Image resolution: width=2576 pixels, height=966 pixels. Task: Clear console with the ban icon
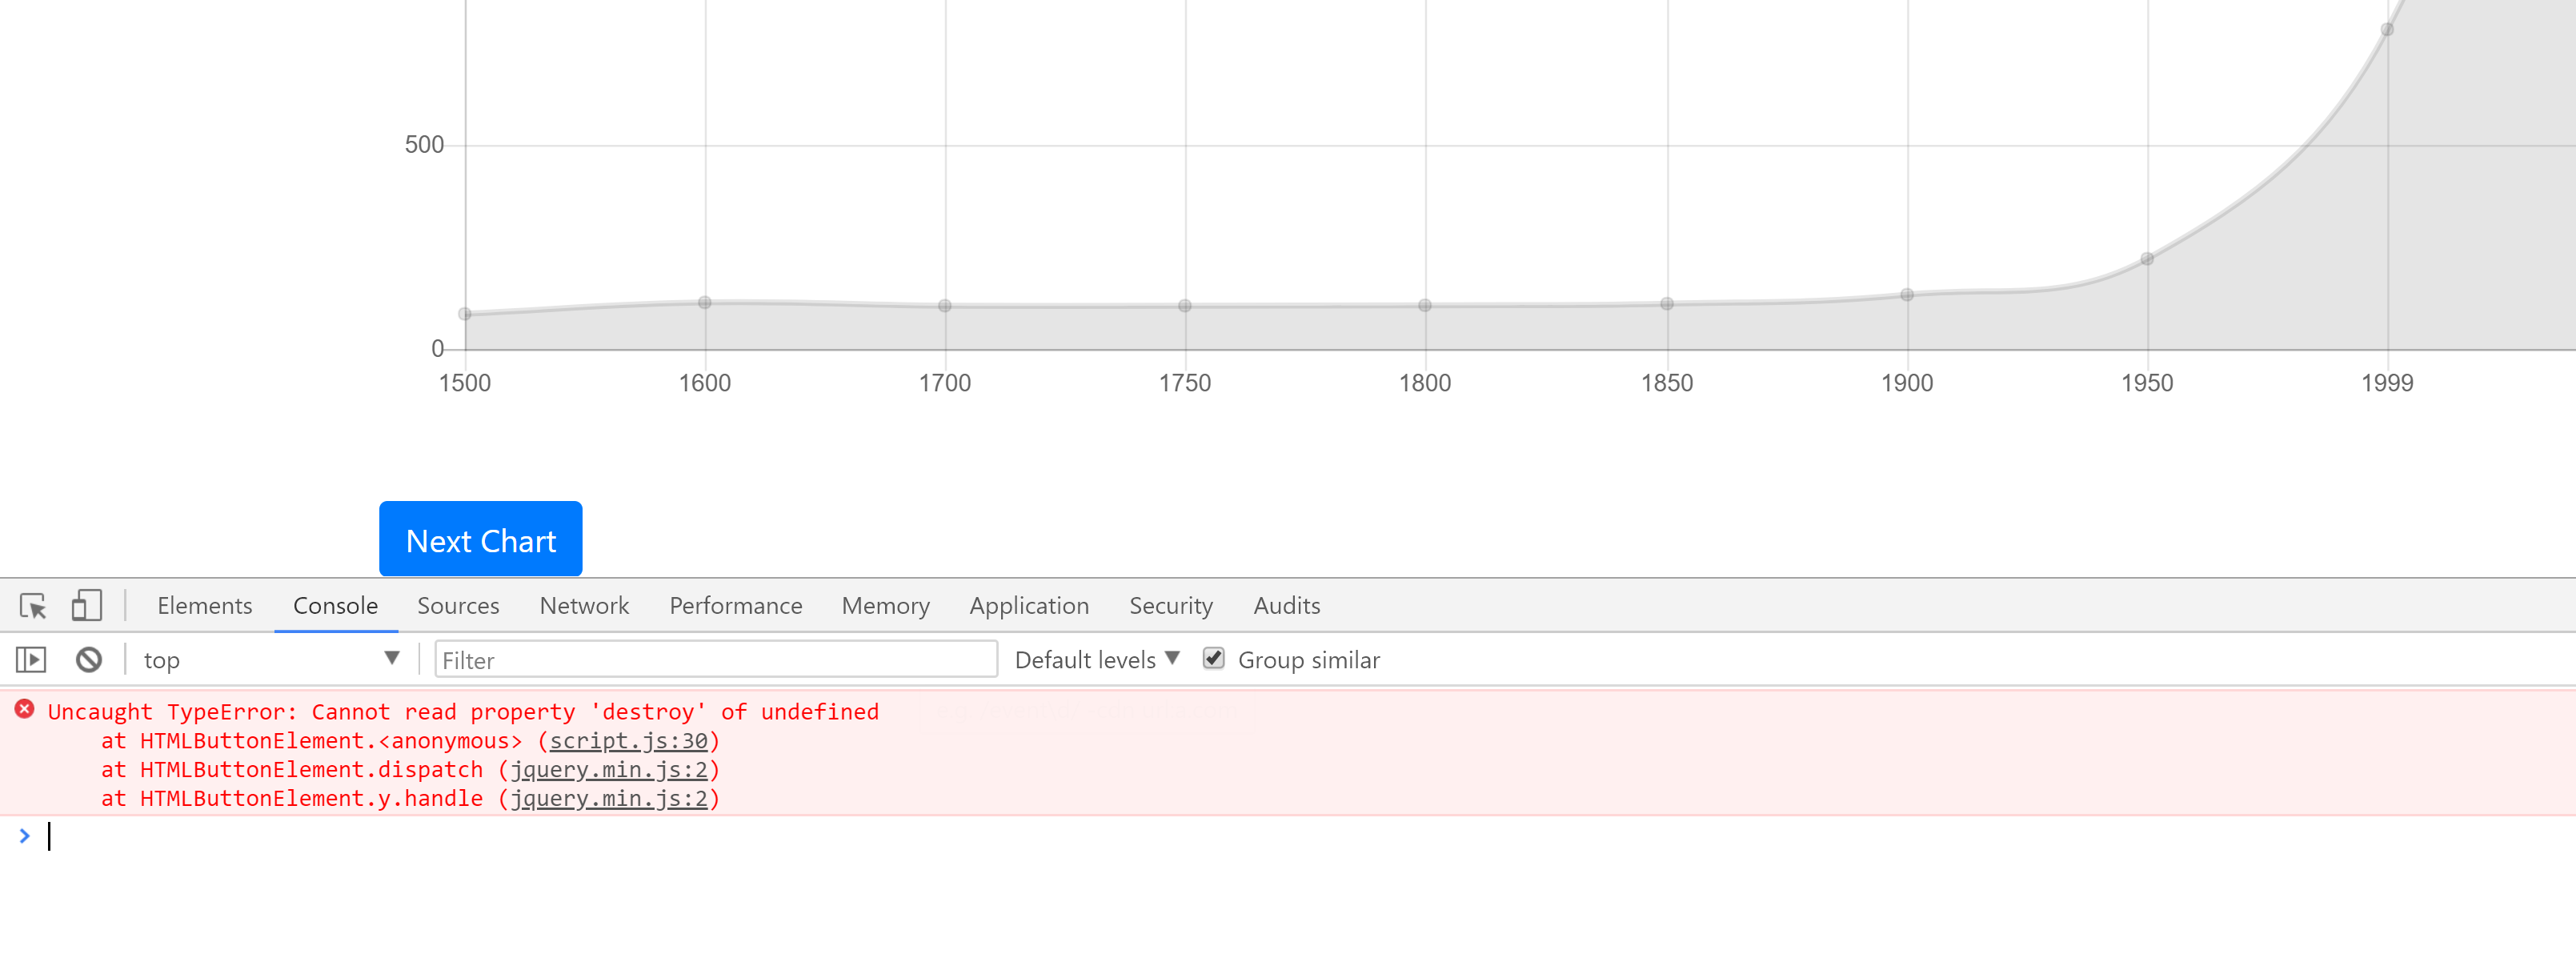coord(89,660)
